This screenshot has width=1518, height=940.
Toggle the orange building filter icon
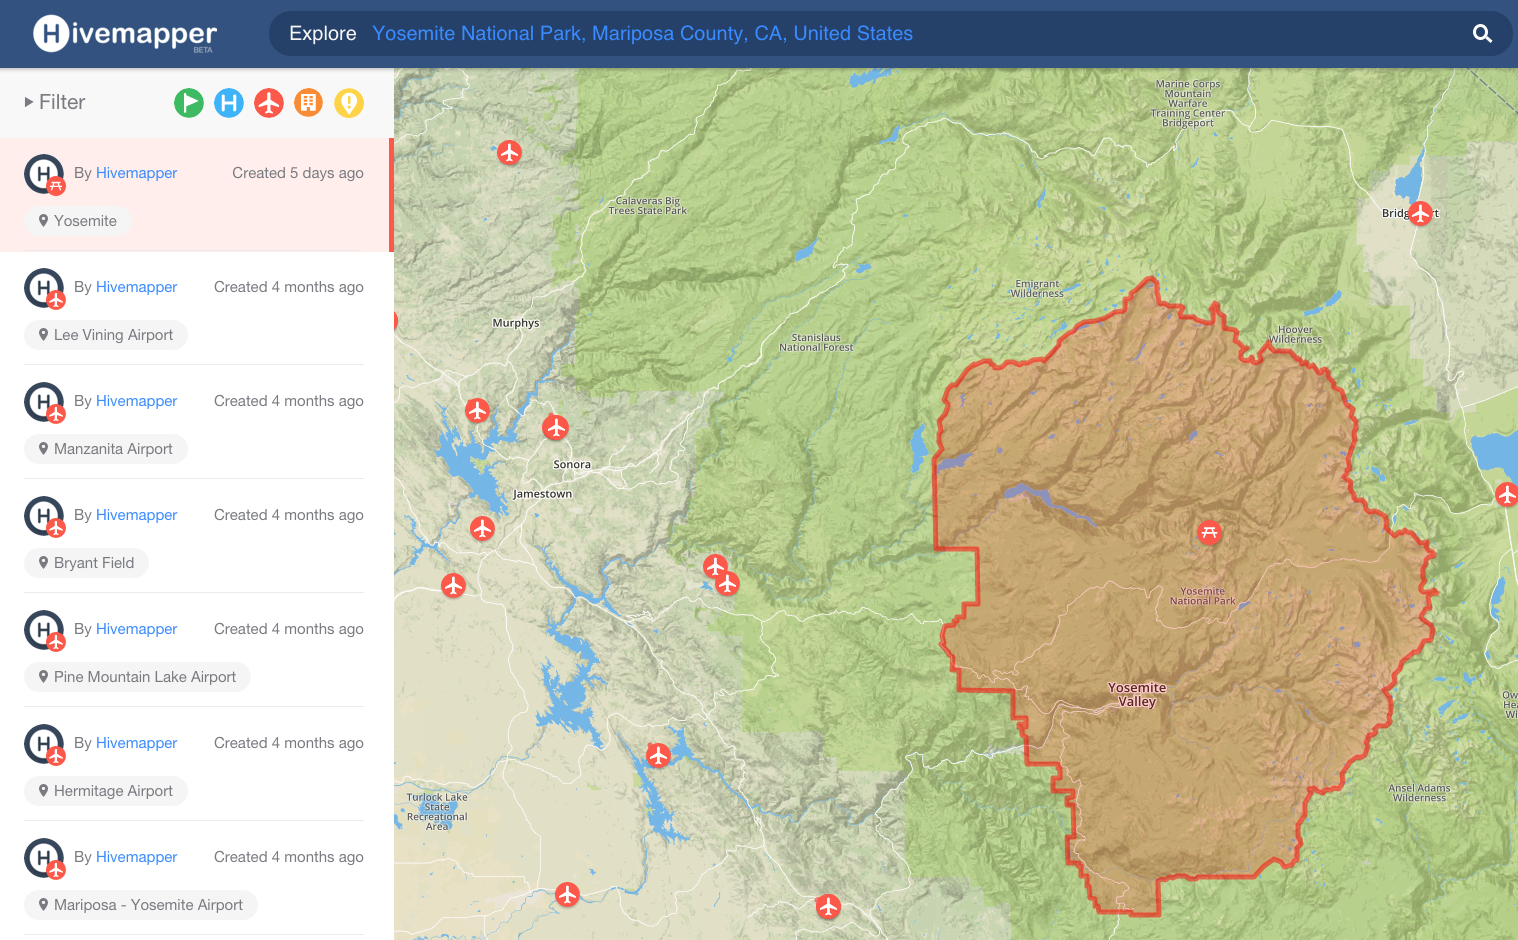(309, 103)
